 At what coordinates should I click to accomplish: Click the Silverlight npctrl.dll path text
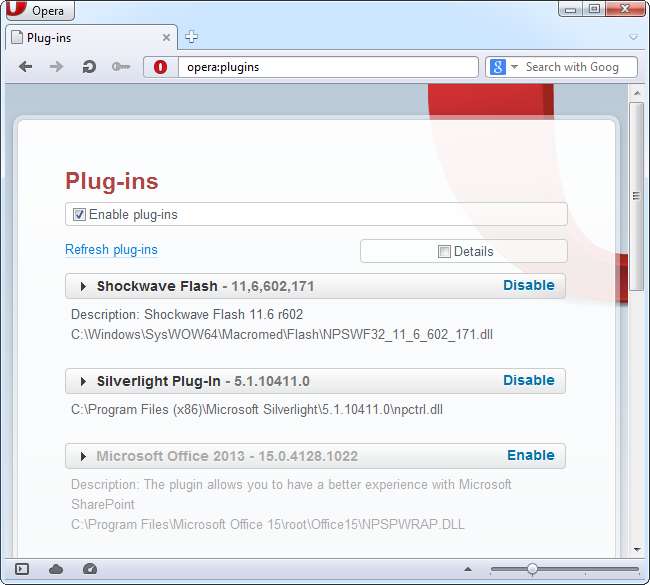tap(257, 410)
